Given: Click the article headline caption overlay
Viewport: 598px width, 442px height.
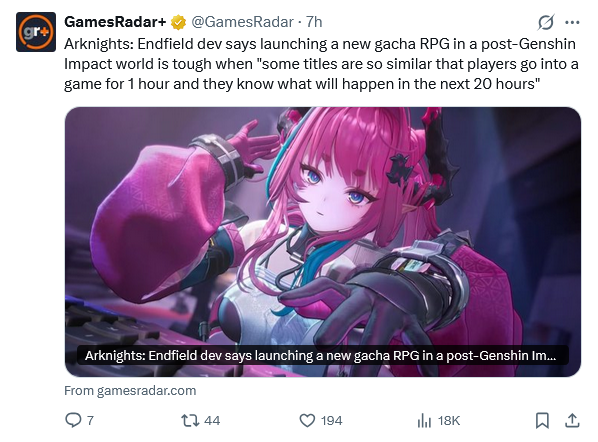Looking at the screenshot, I should pos(323,355).
